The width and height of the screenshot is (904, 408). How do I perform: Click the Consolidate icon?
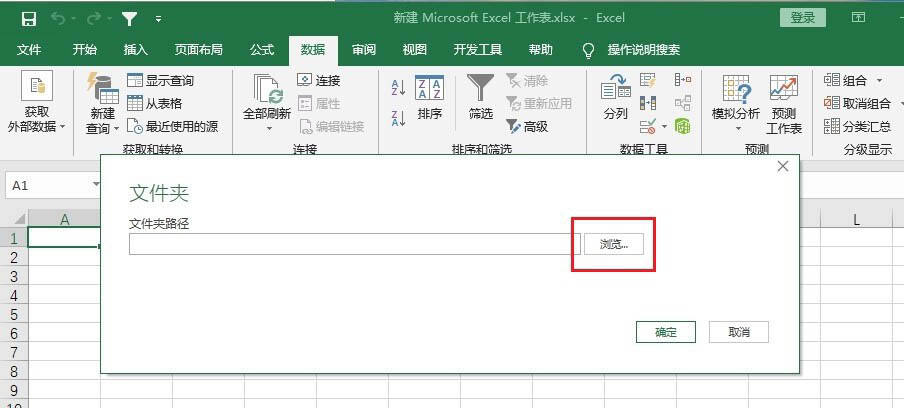(x=683, y=80)
